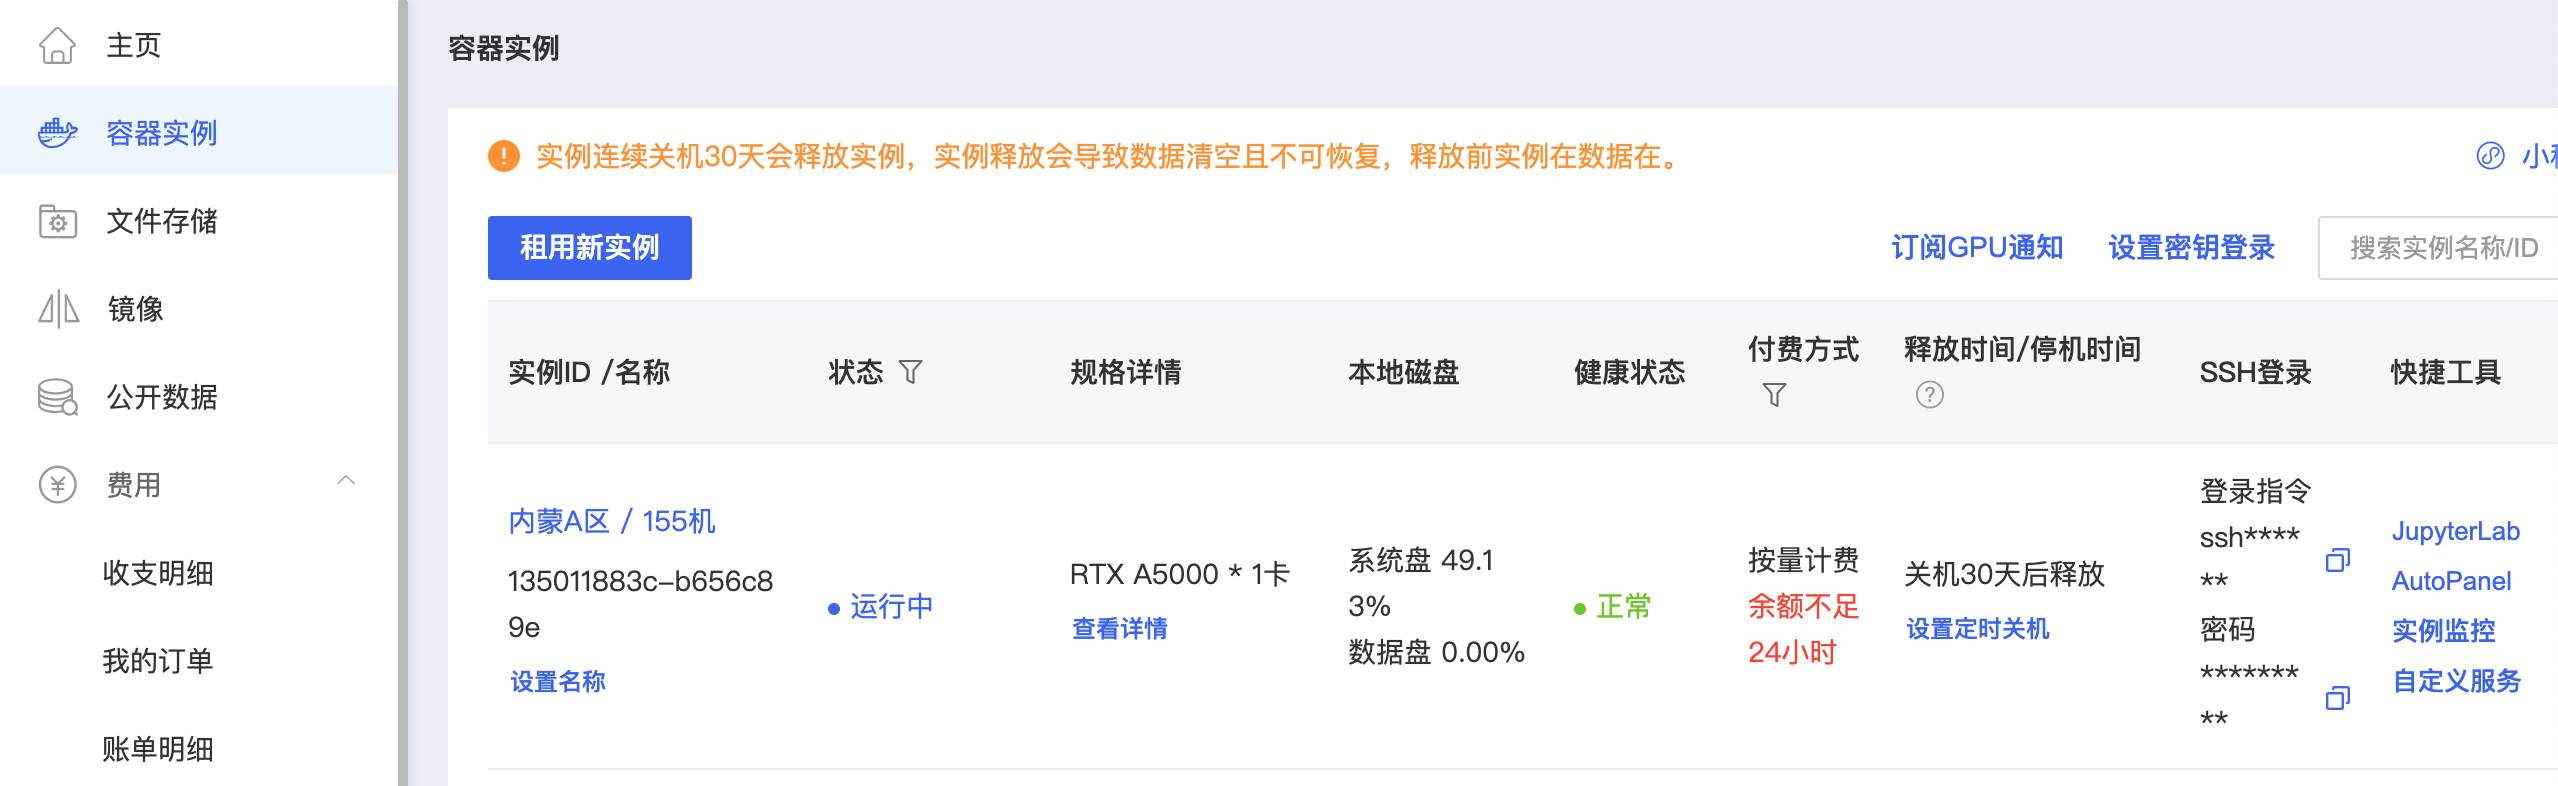
Task: Click the home house icon in sidebar
Action: 57,45
